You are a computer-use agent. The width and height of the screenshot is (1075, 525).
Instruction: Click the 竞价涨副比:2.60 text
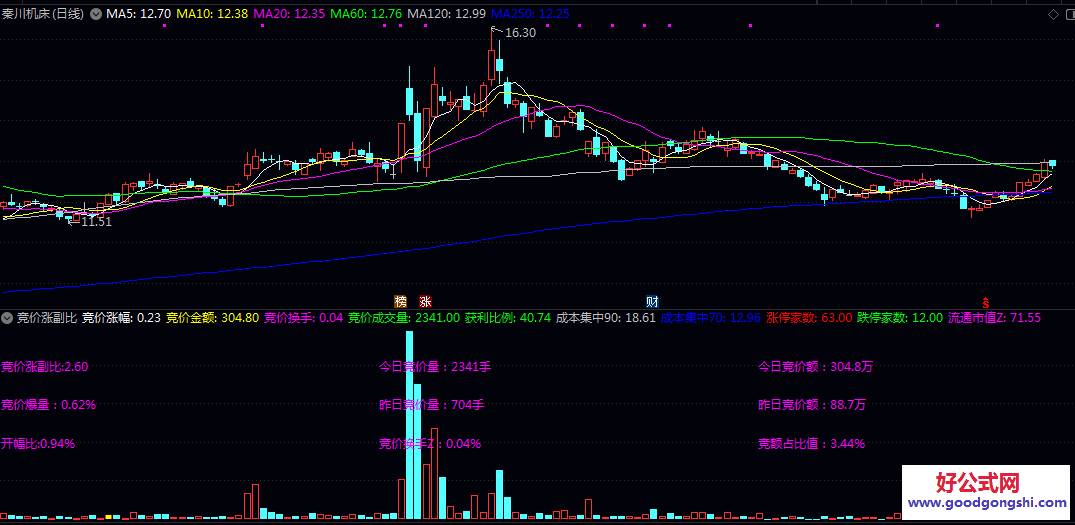point(45,367)
